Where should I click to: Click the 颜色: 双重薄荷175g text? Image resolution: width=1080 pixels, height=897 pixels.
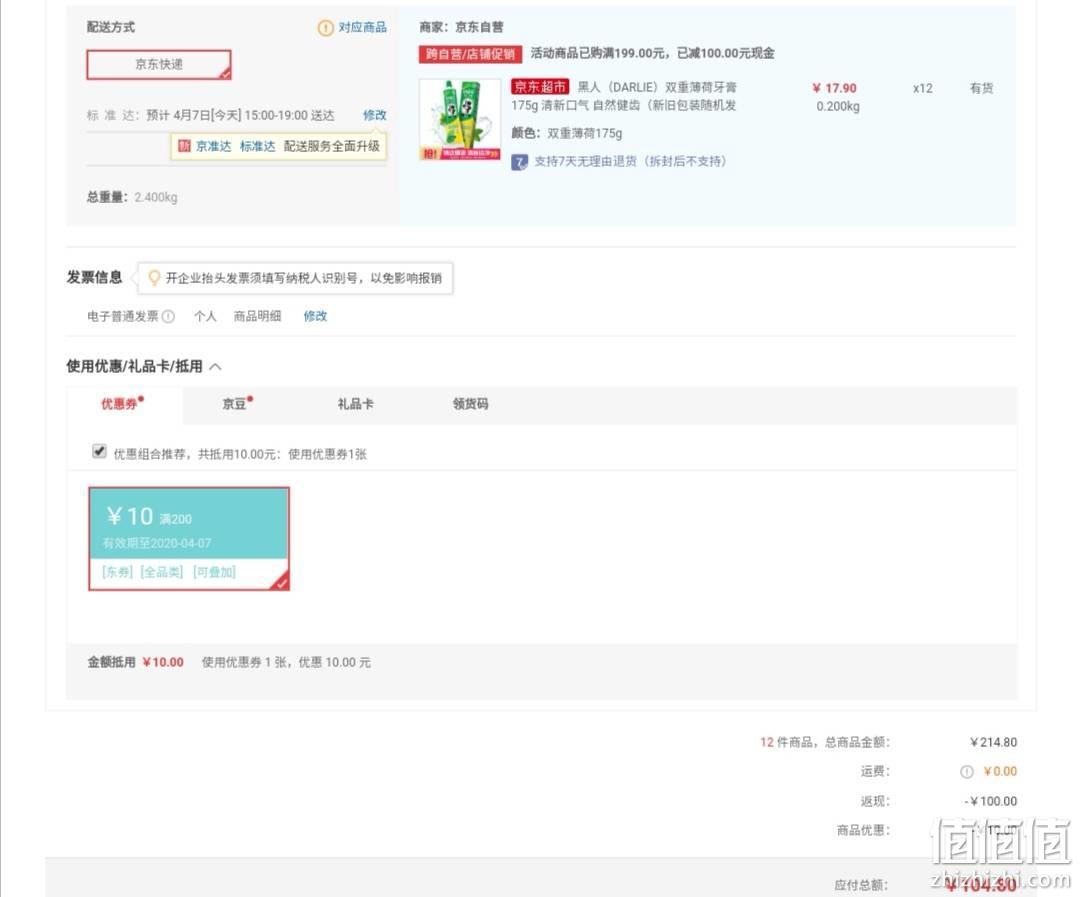567,134
